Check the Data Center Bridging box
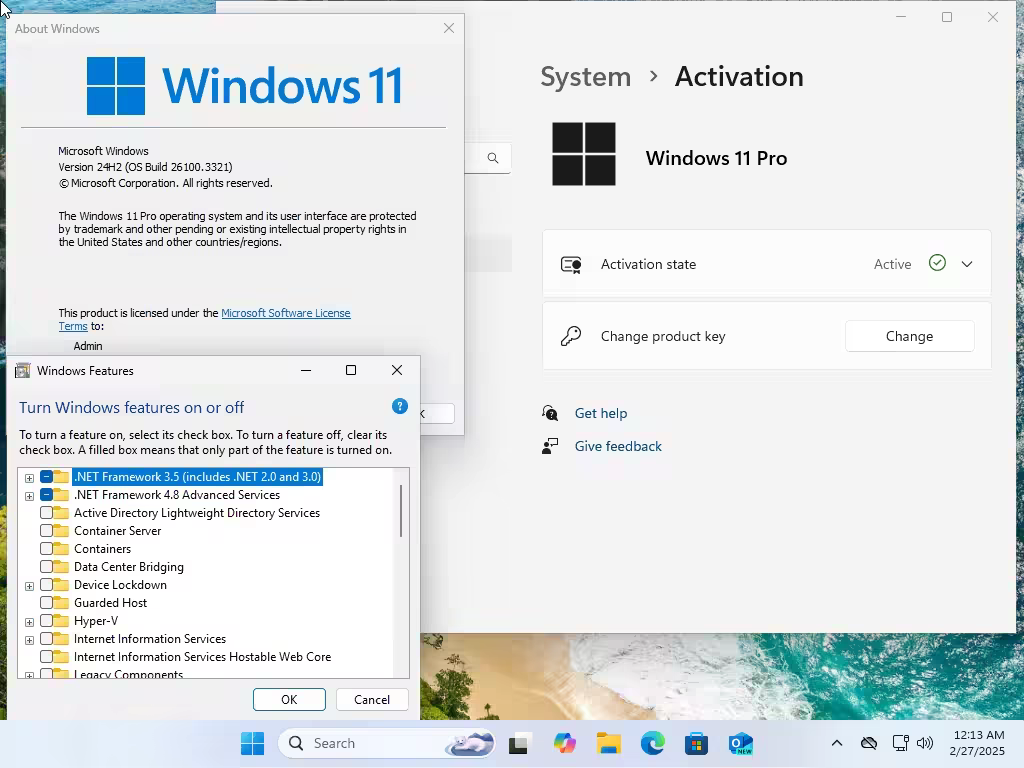 click(x=46, y=567)
